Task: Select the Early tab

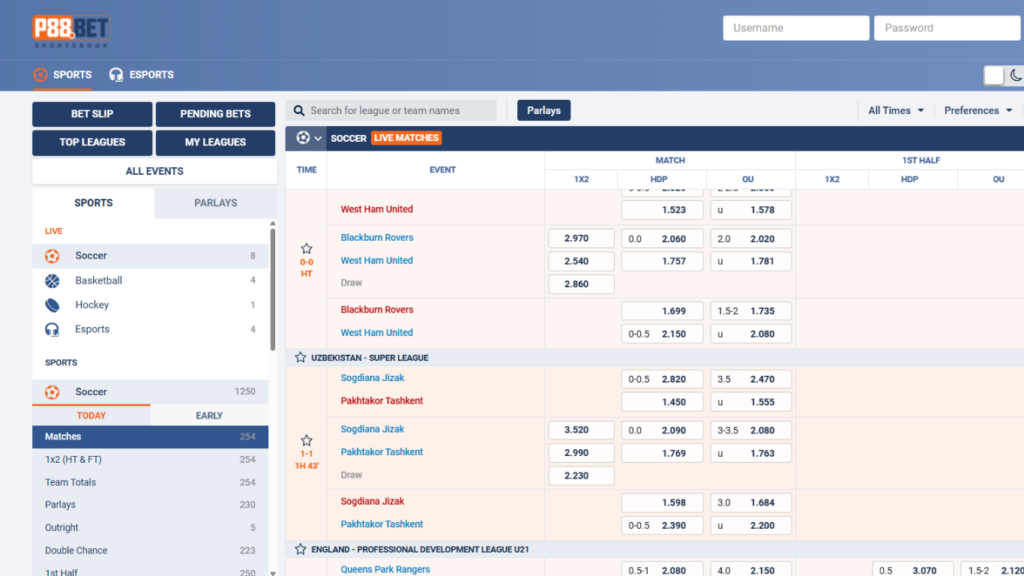Action: (209, 416)
